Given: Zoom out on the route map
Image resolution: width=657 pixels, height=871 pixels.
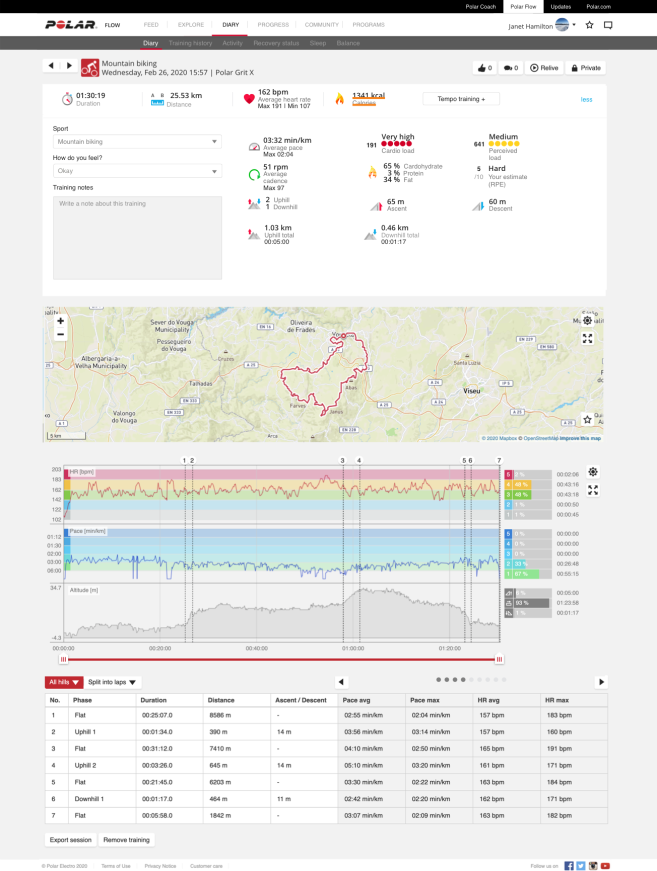Looking at the screenshot, I should [60, 334].
